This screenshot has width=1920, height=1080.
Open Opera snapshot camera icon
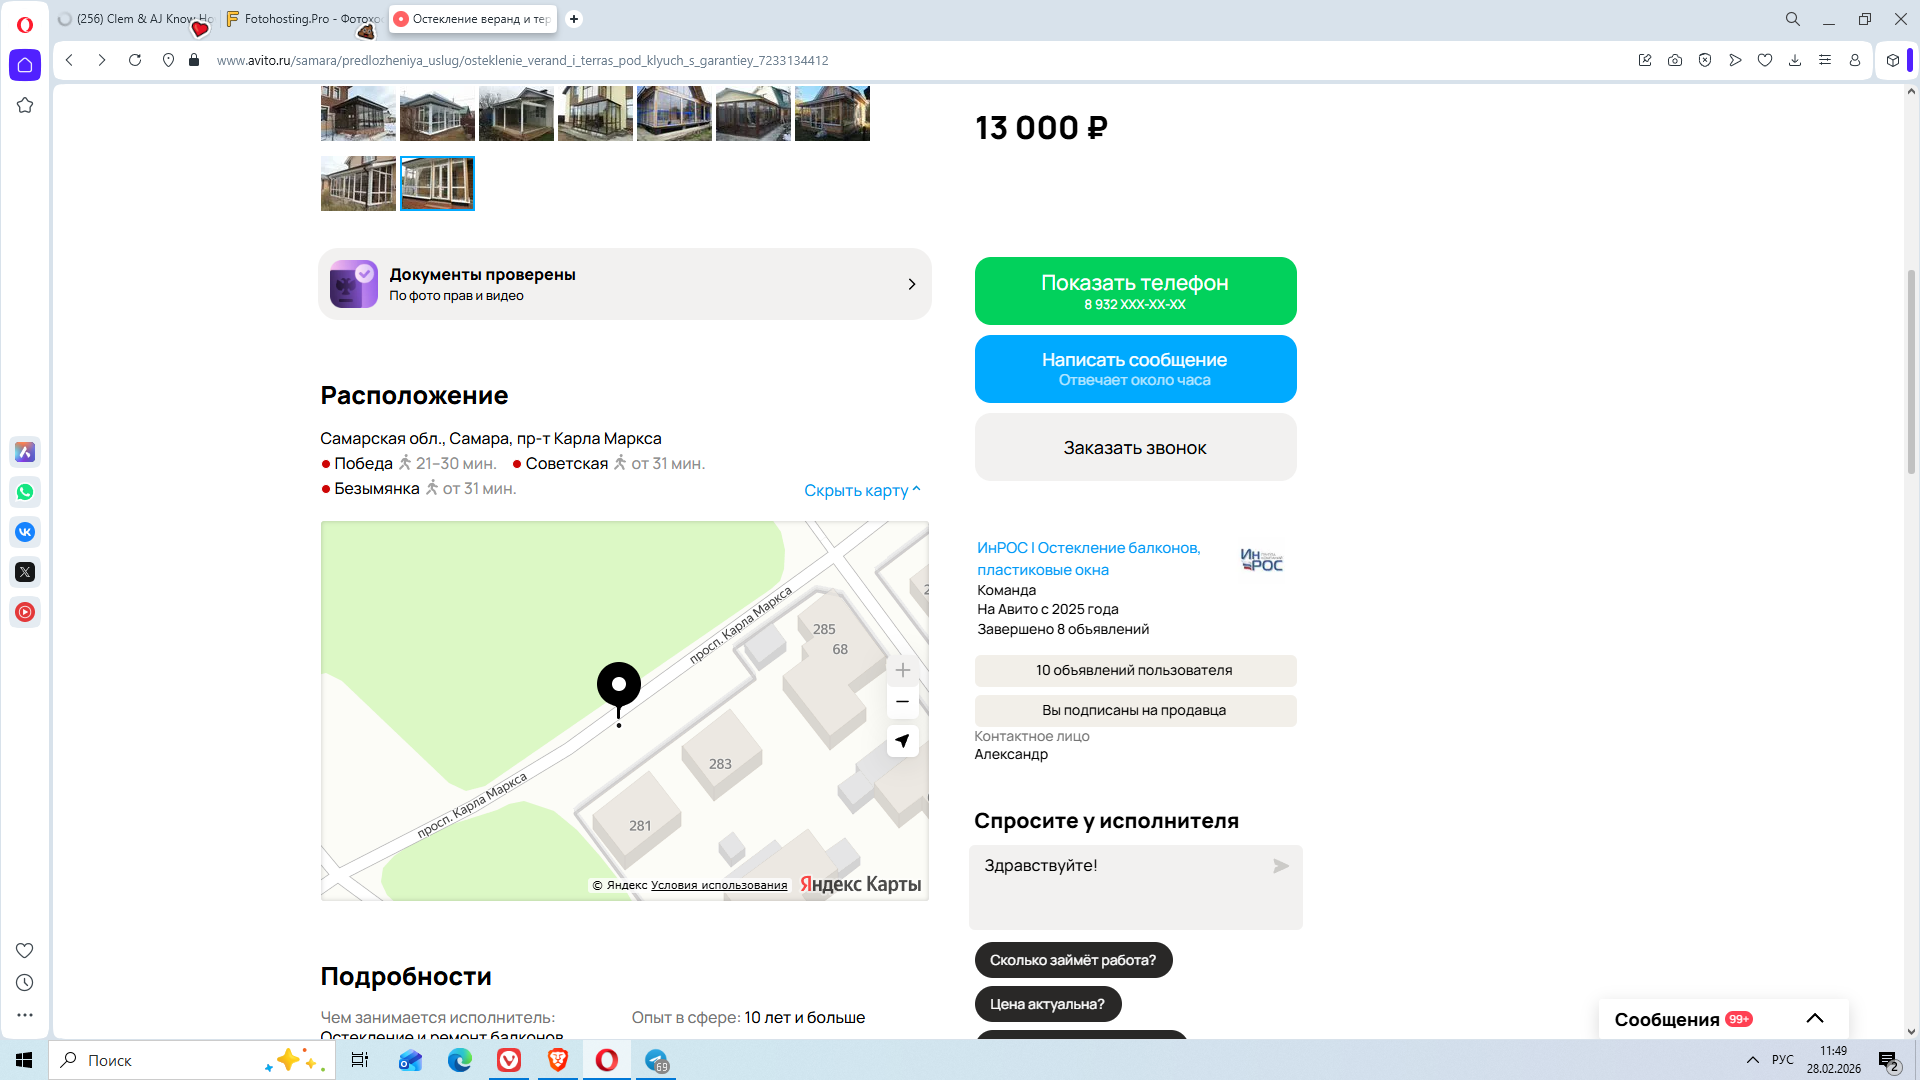1675,60
